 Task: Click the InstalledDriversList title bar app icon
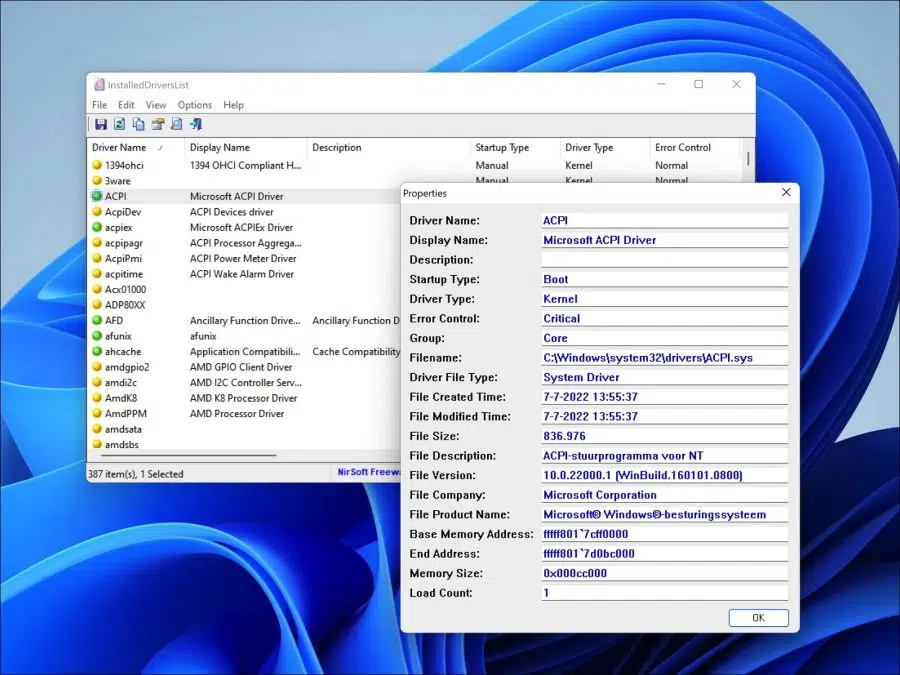[x=99, y=85]
